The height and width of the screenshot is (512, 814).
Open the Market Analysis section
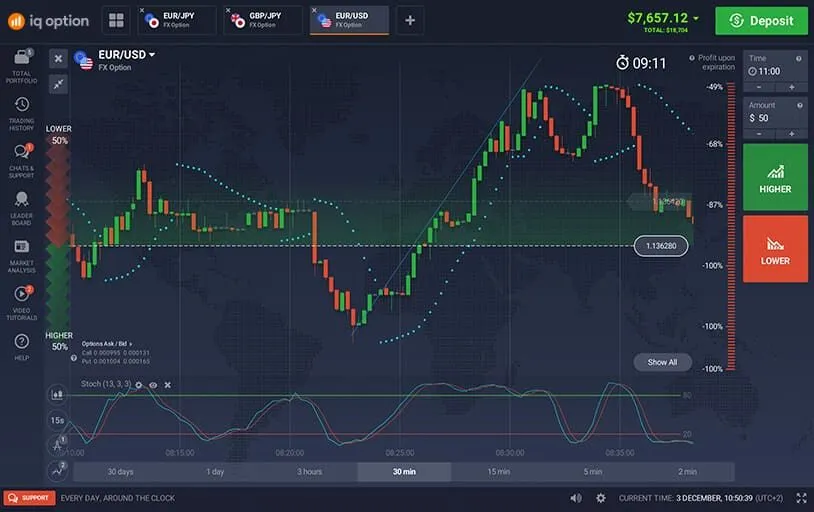[21, 253]
